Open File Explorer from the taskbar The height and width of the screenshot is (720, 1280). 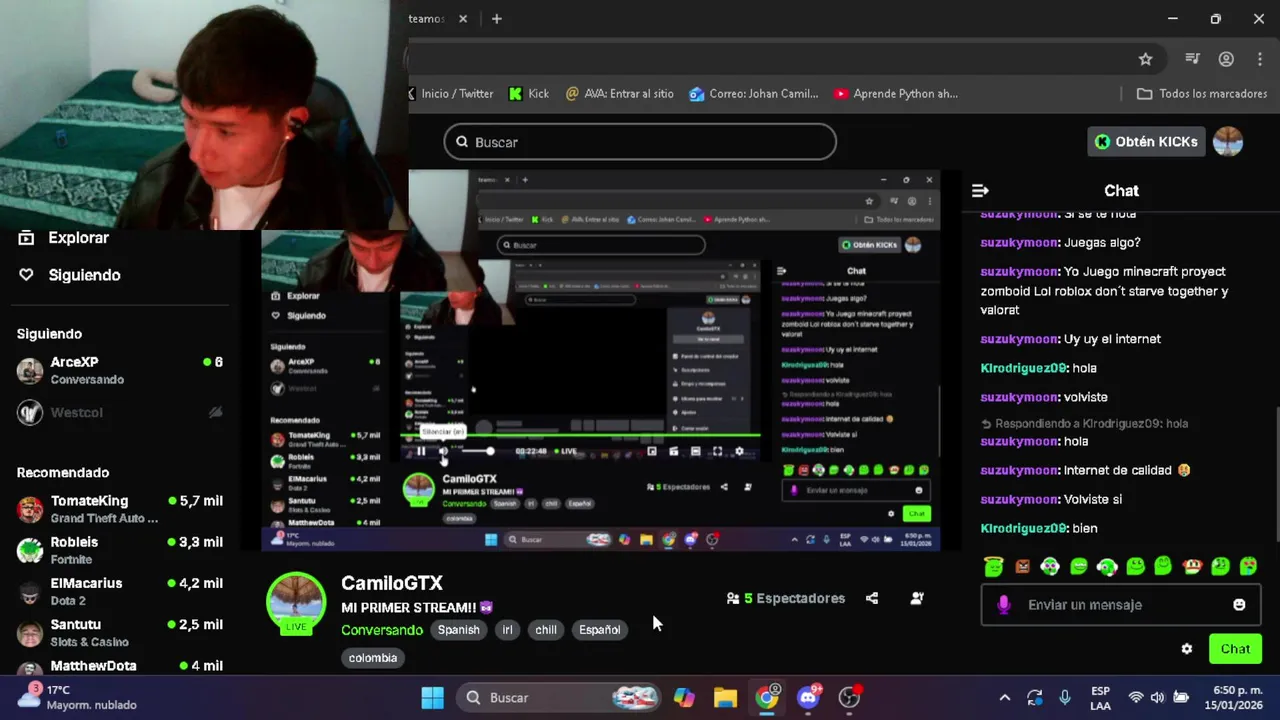point(725,698)
